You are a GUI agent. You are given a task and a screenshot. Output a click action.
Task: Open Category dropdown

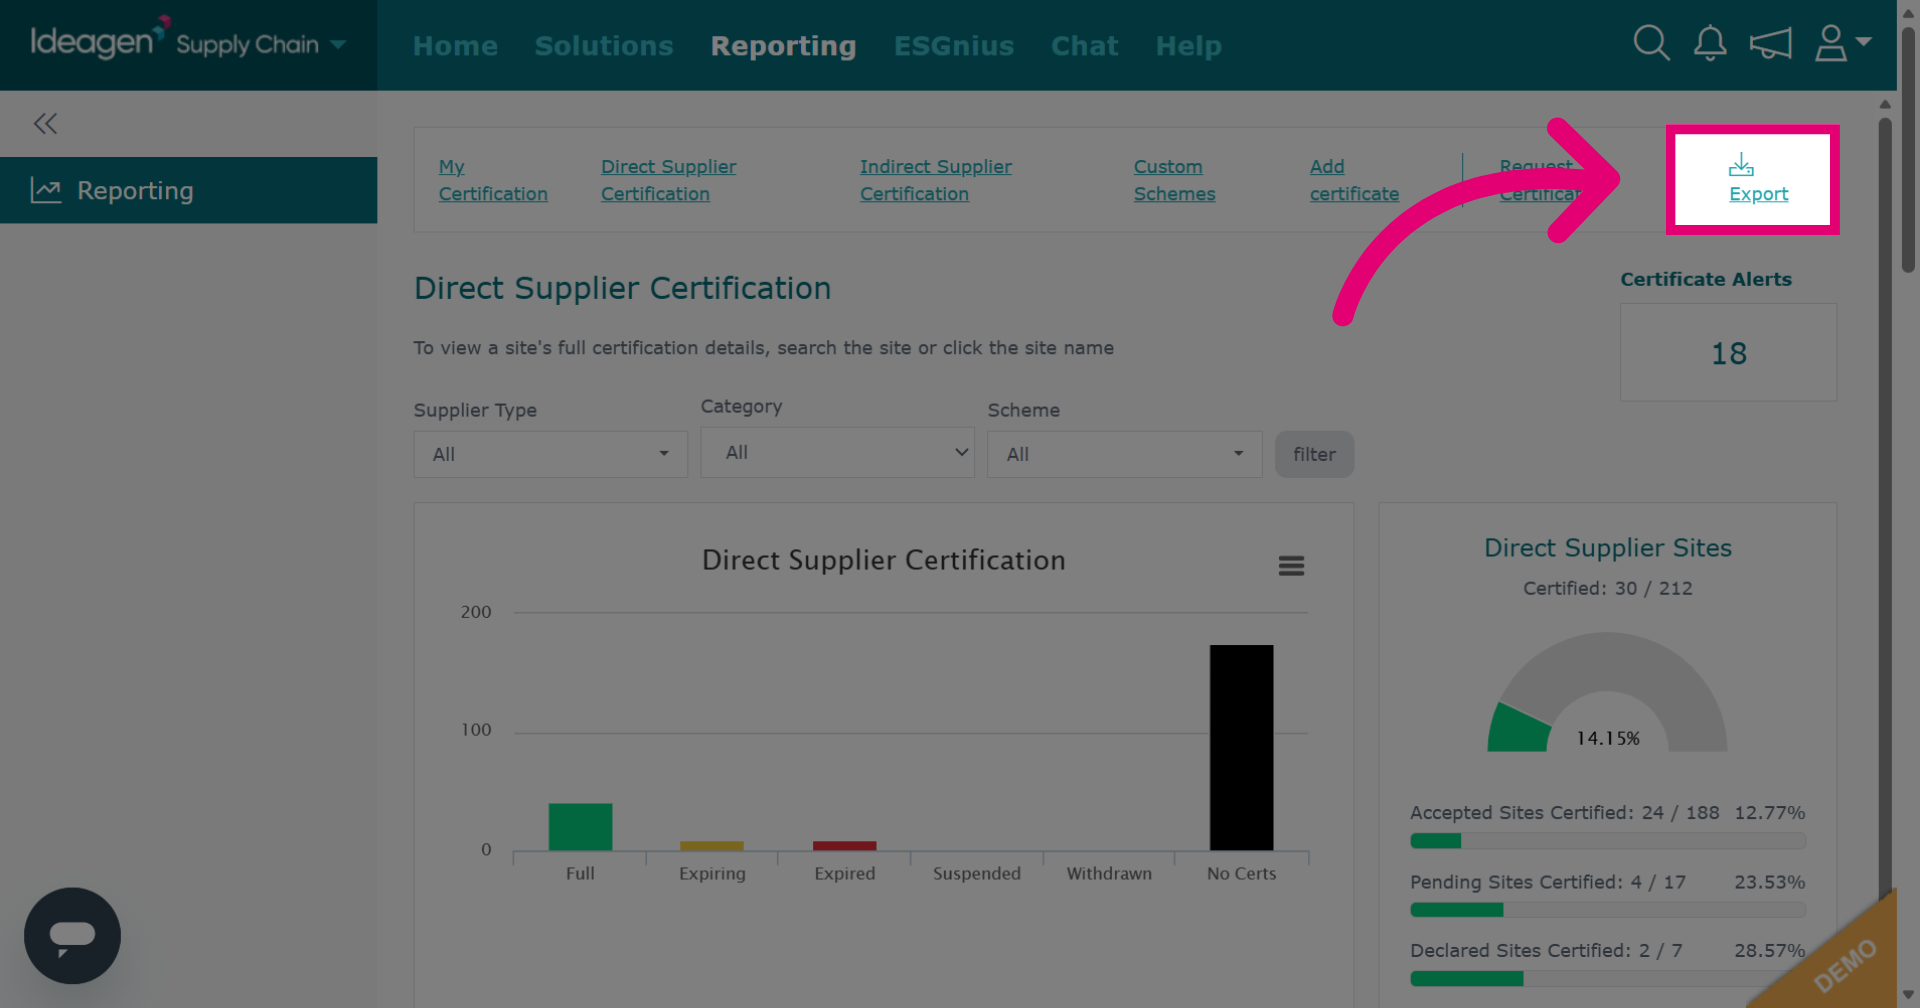[x=837, y=452]
